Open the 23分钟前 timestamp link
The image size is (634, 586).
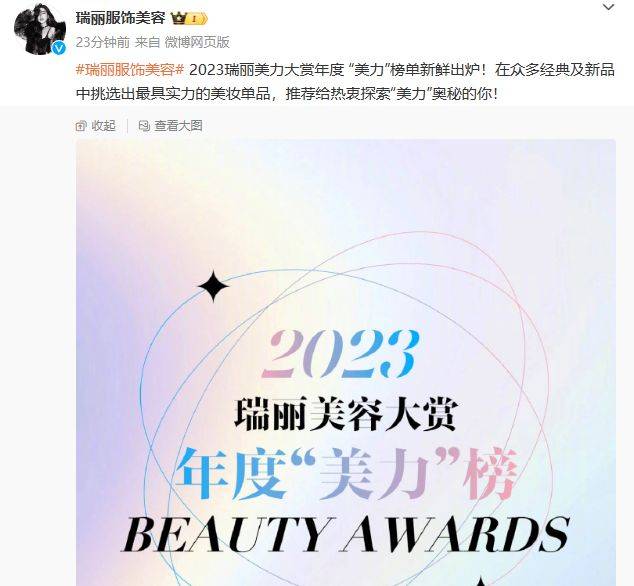103,42
